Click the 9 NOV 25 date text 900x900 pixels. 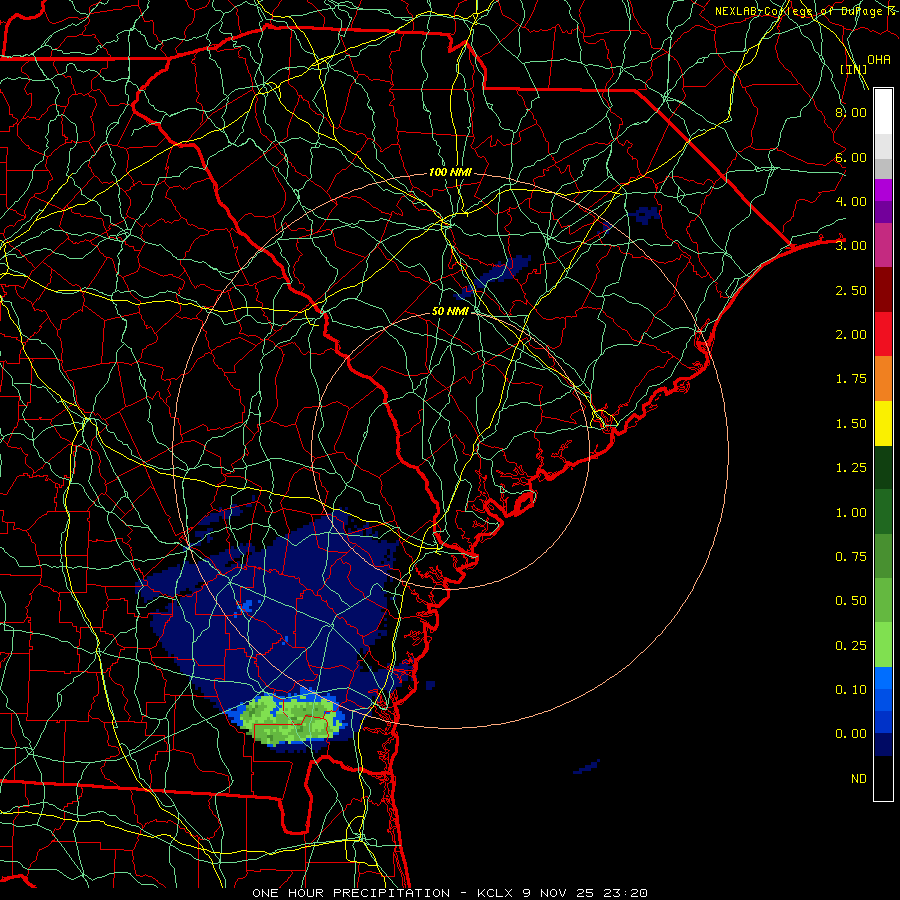tap(557, 893)
